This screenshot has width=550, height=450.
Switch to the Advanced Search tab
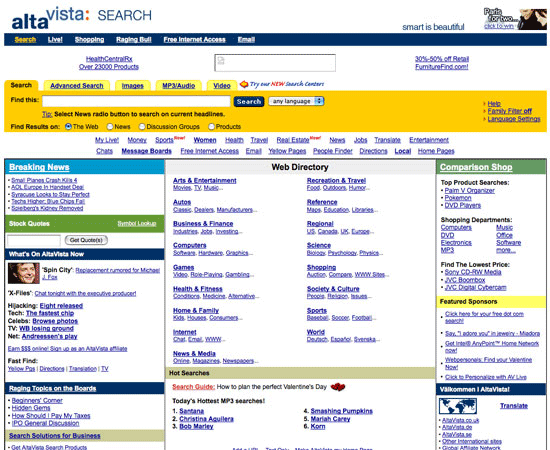coord(77,86)
